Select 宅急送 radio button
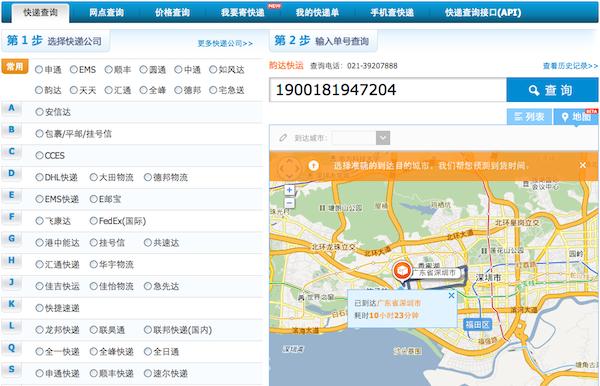This screenshot has height=386, width=600. (x=213, y=90)
